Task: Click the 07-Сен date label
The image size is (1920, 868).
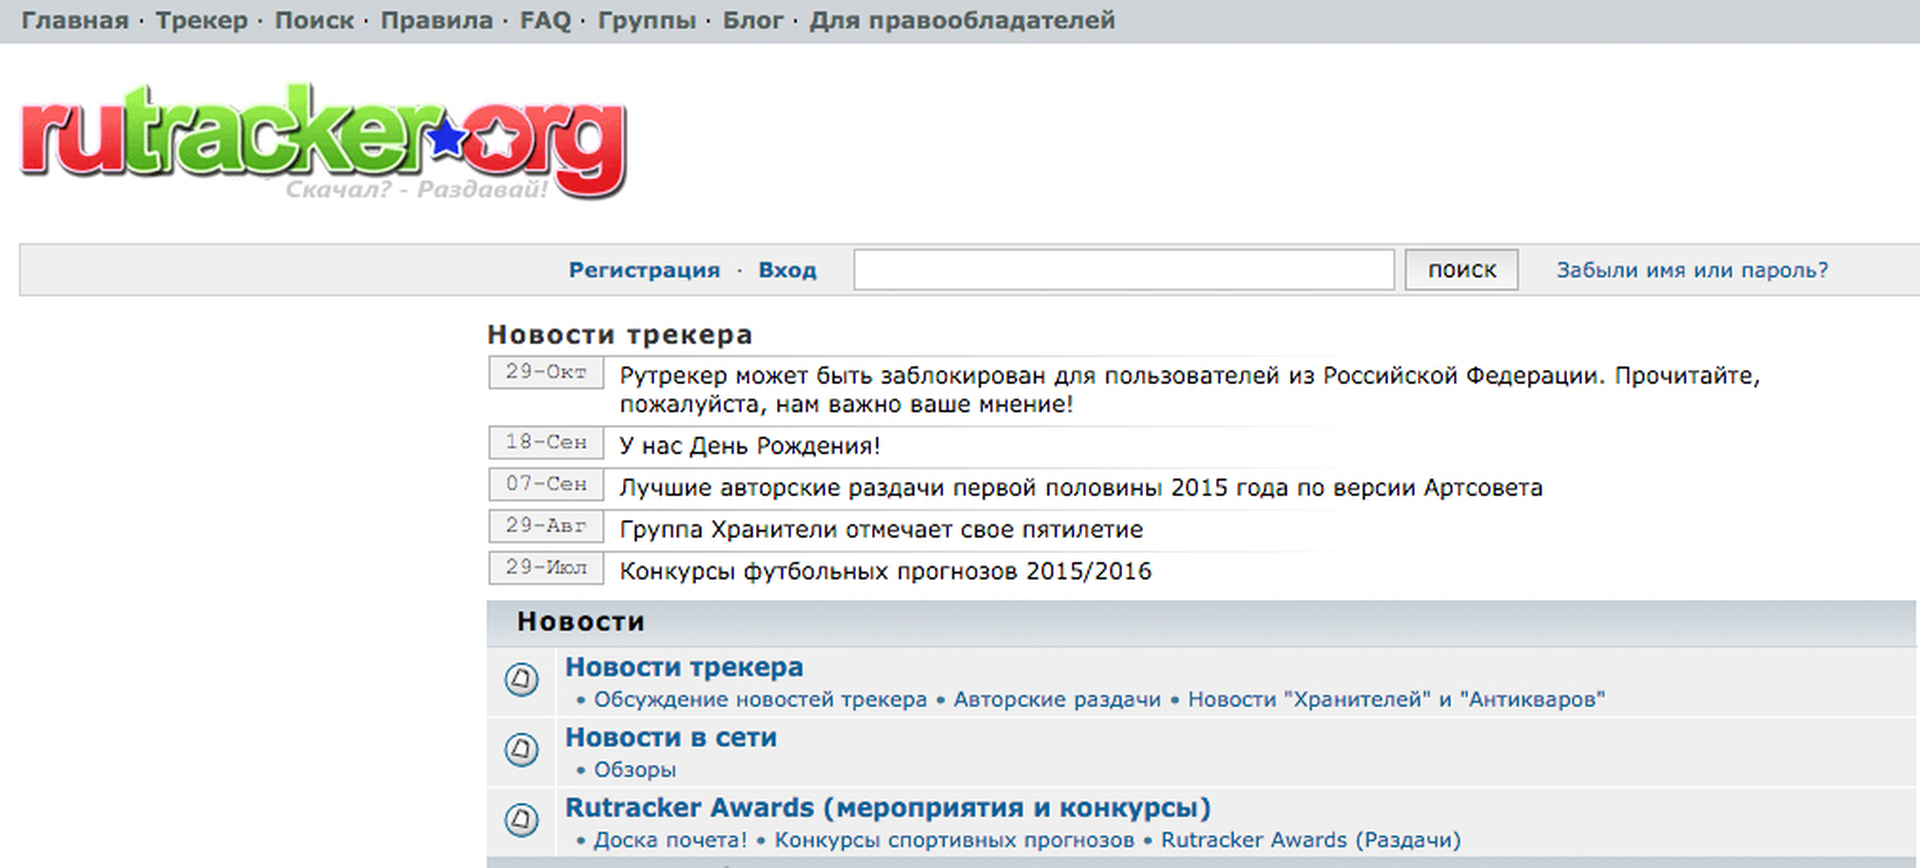Action: pos(546,484)
